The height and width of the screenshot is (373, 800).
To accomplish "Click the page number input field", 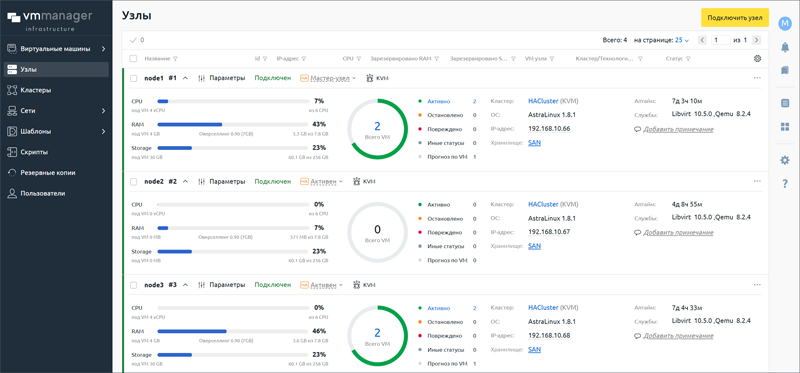I will tap(720, 40).
